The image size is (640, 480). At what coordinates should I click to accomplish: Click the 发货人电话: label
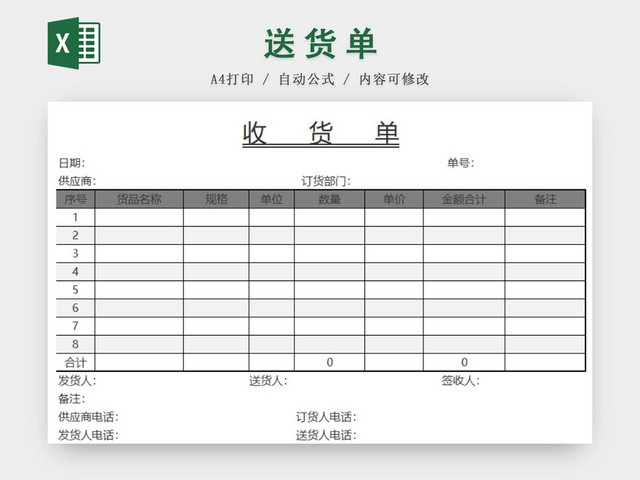(x=88, y=435)
